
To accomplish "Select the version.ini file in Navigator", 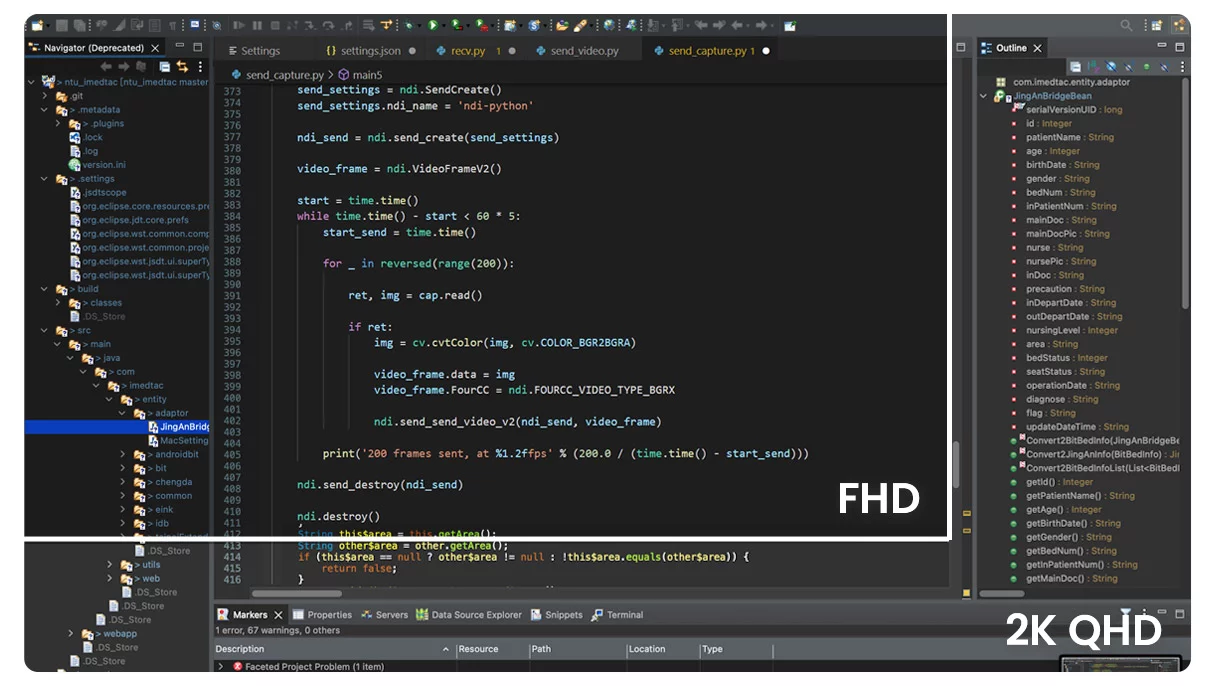I will point(104,165).
